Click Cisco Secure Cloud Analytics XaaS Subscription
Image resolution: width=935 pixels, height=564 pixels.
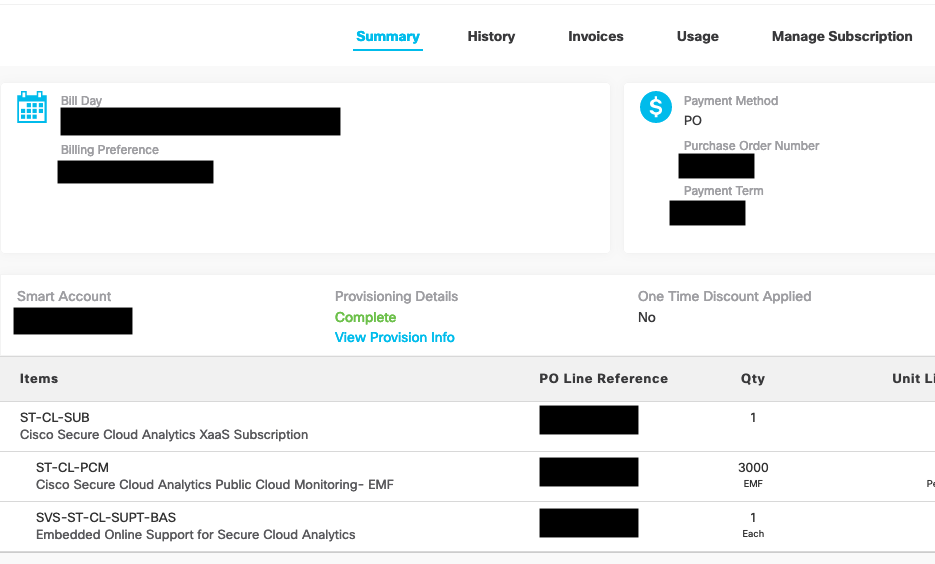pos(164,435)
